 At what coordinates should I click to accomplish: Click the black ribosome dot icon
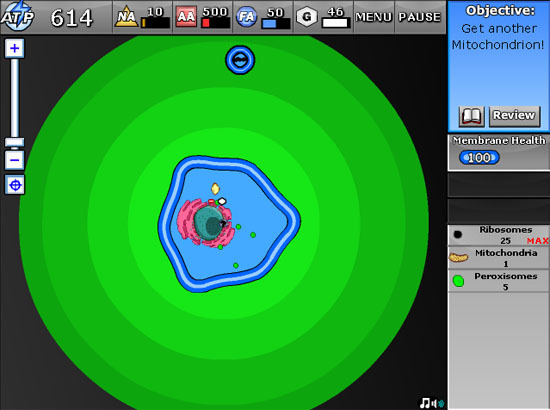458,234
